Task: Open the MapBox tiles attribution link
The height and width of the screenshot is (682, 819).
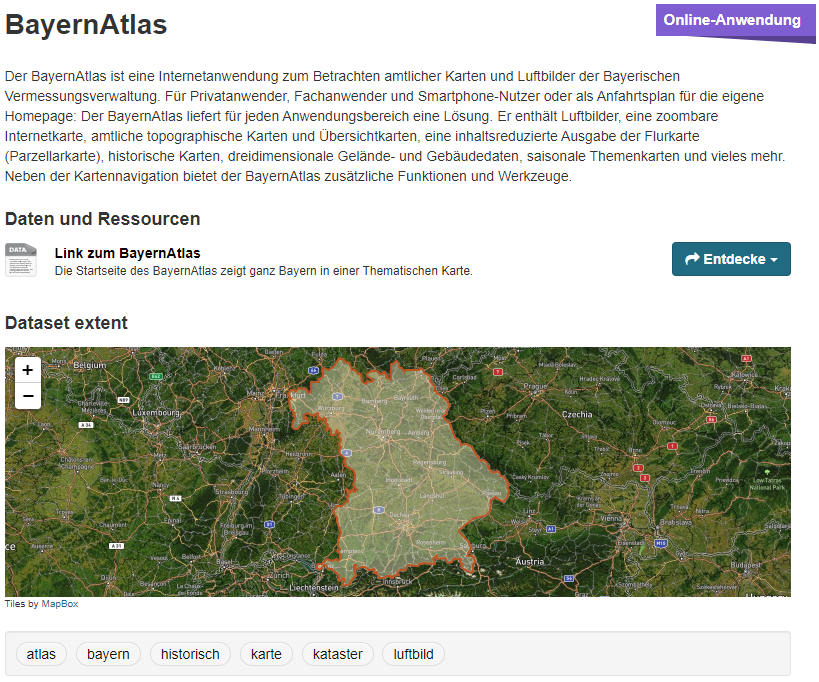Action: point(59,604)
